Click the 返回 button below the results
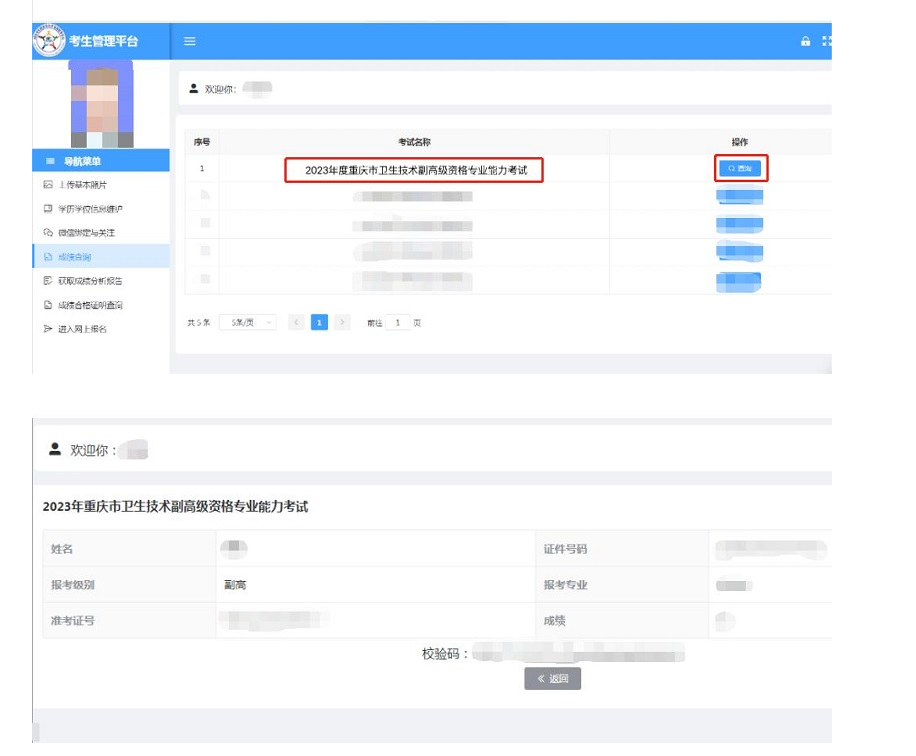The width and height of the screenshot is (916, 756). coord(552,679)
